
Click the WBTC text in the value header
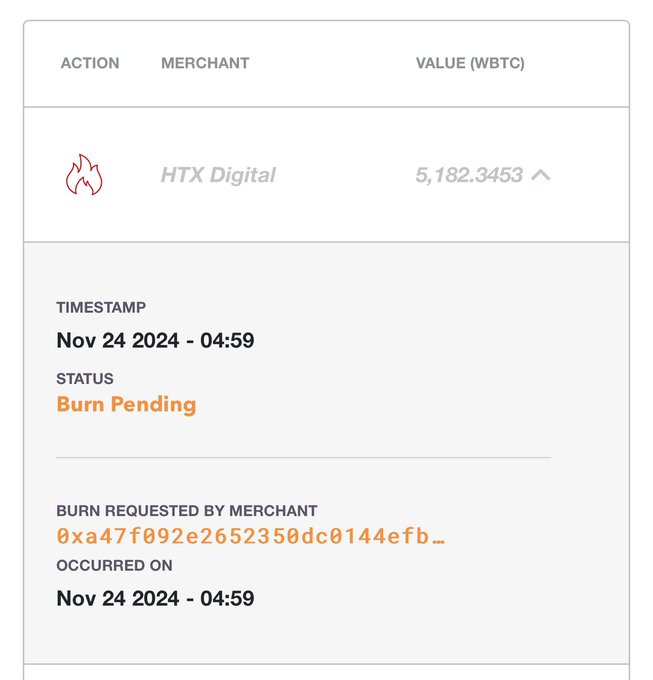click(497, 63)
